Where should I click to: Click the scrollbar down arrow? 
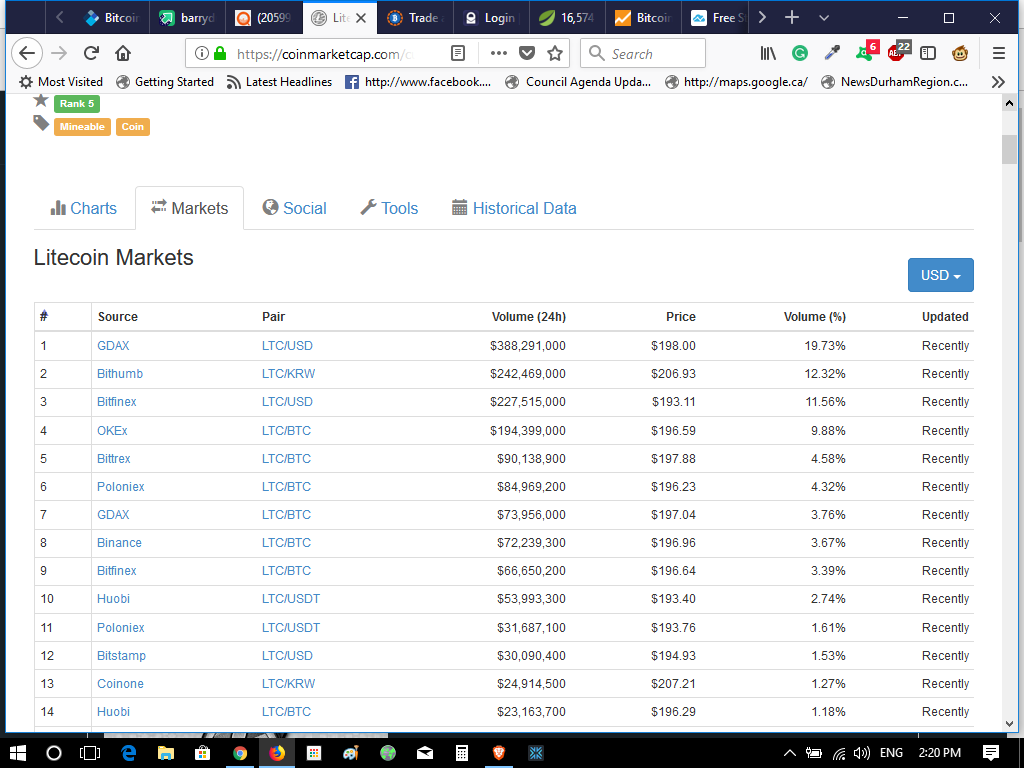(x=1009, y=724)
